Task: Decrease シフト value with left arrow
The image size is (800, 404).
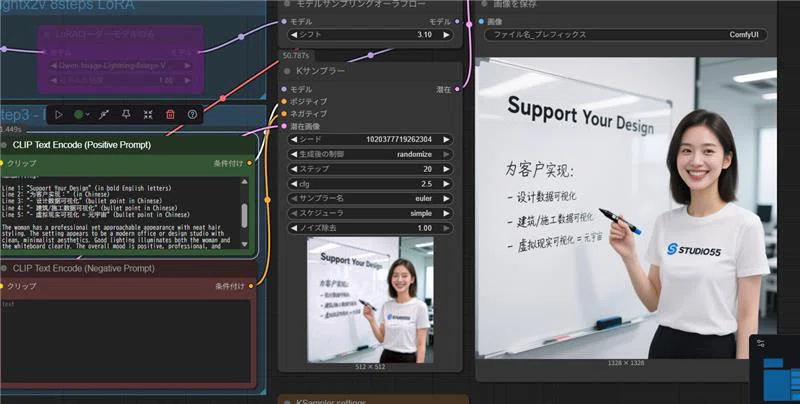Action: [x=294, y=35]
